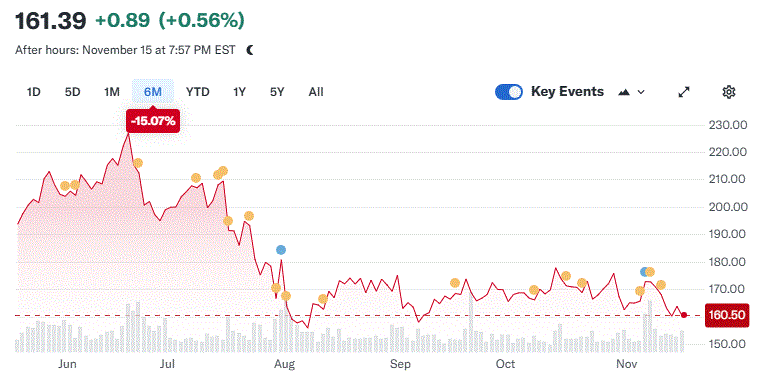Click the after-hours moon icon

[250, 50]
